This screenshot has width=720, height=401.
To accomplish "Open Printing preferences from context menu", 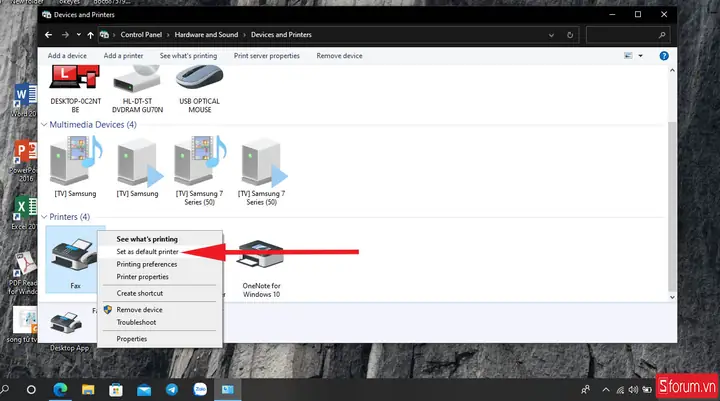I will (x=146, y=264).
